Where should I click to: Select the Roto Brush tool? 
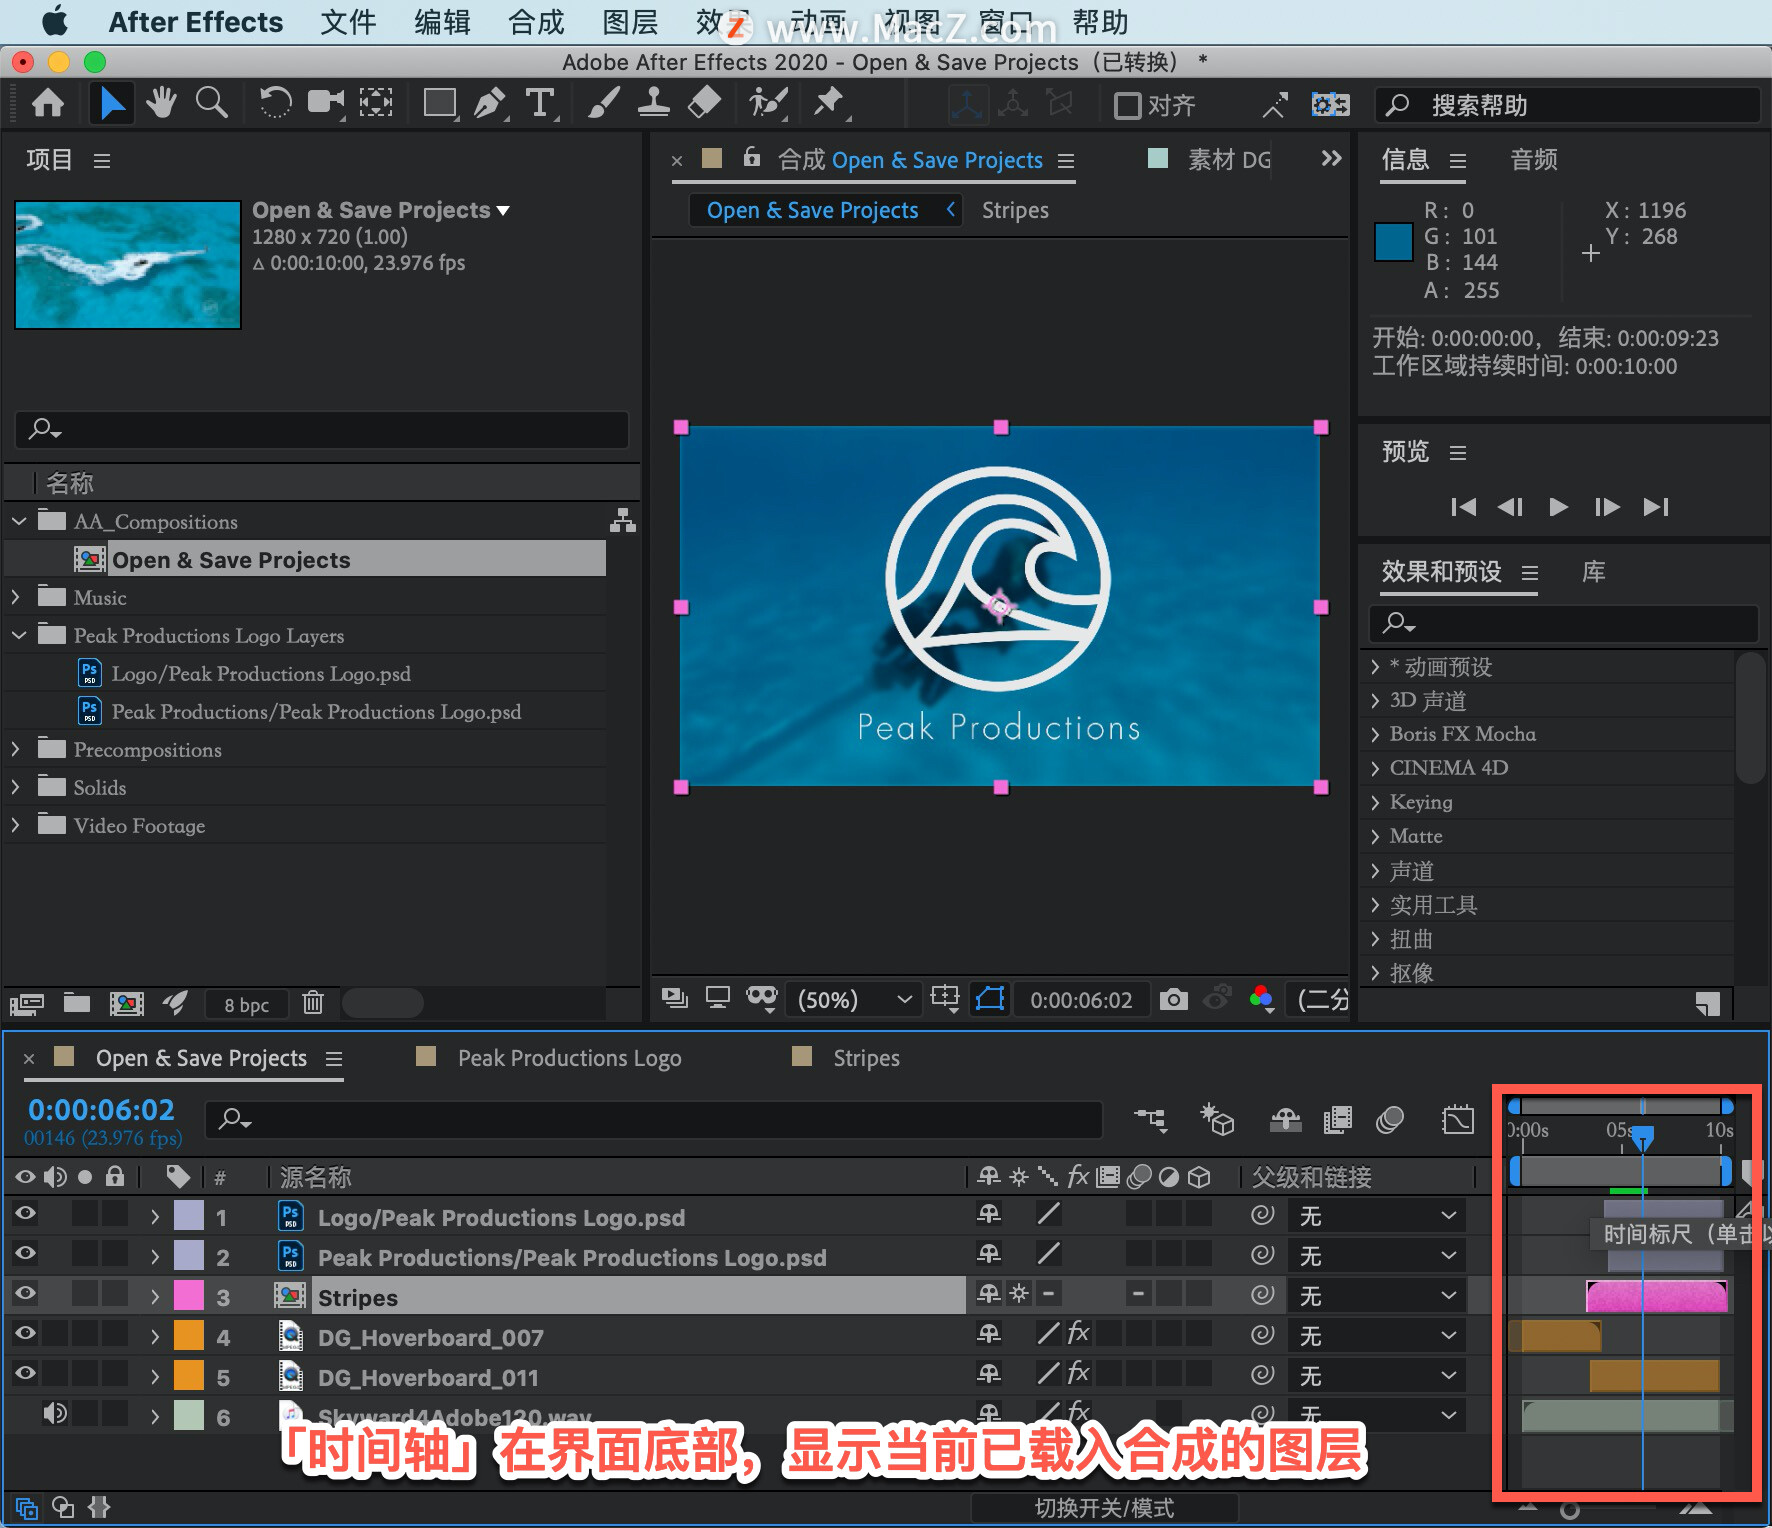[768, 103]
